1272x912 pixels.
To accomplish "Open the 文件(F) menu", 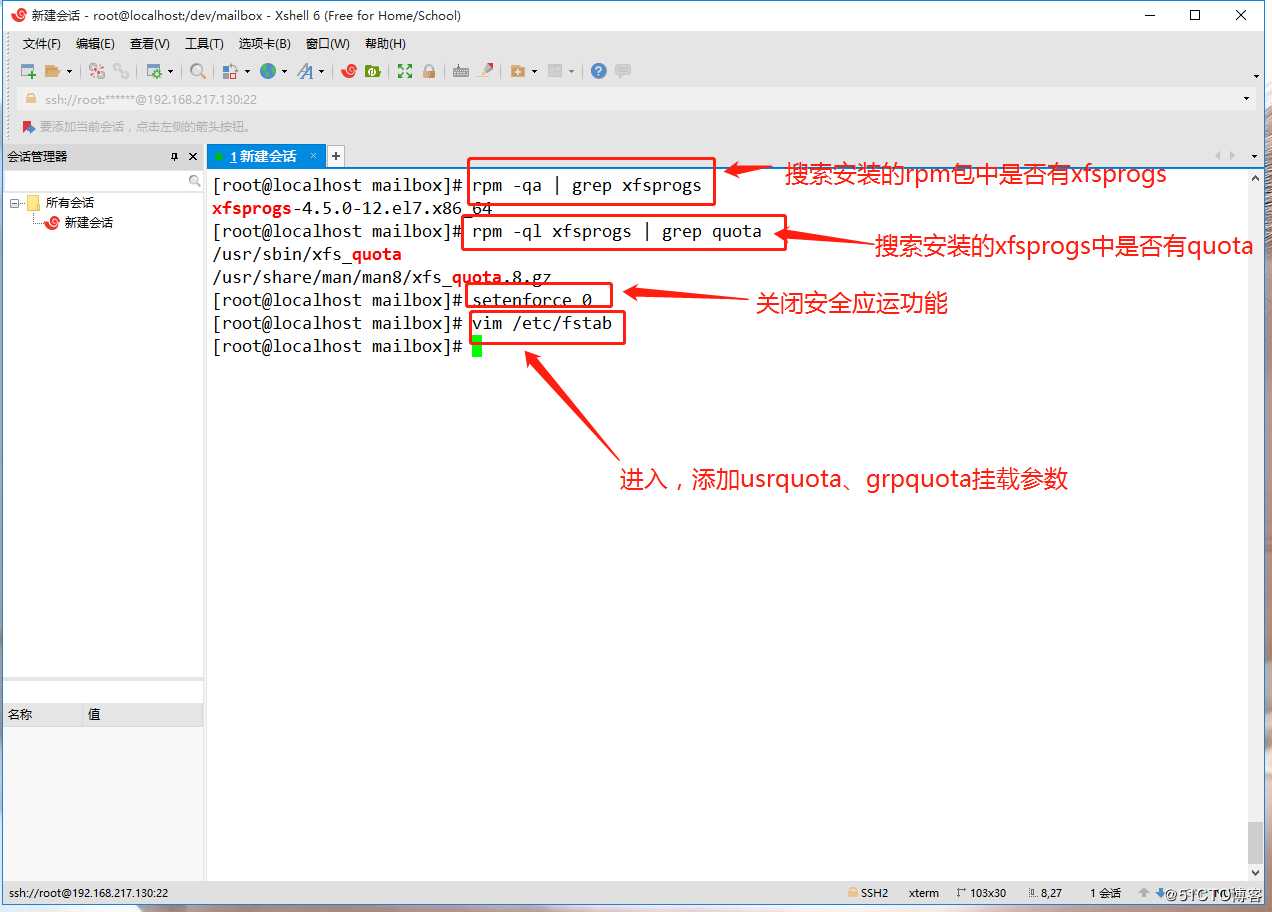I will point(40,43).
